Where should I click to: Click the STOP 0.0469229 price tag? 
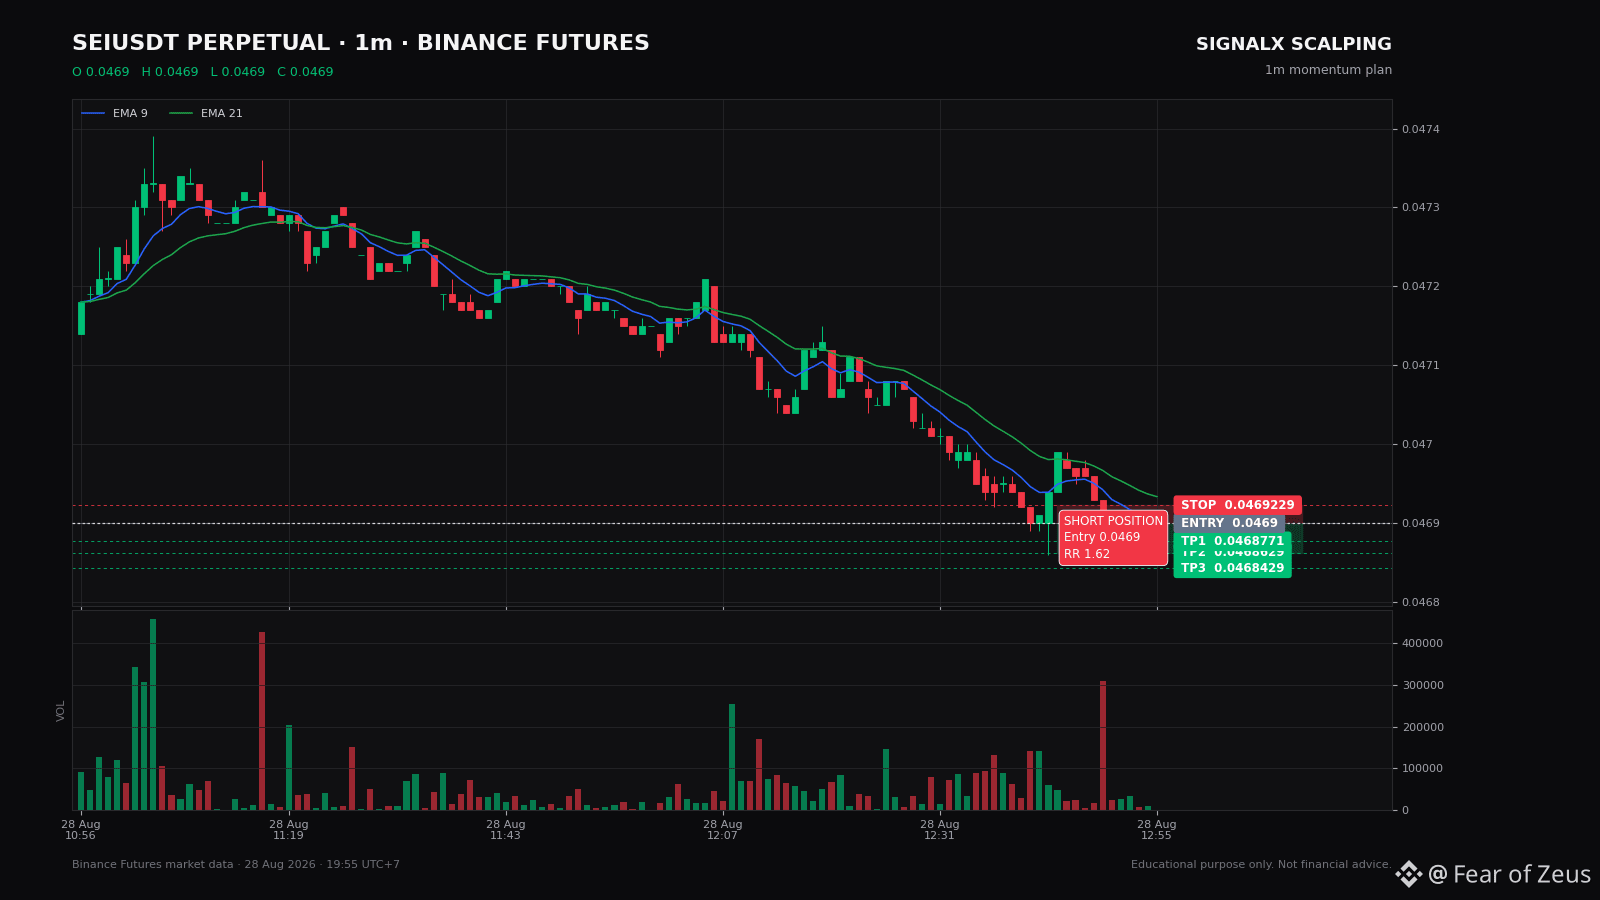1237,505
